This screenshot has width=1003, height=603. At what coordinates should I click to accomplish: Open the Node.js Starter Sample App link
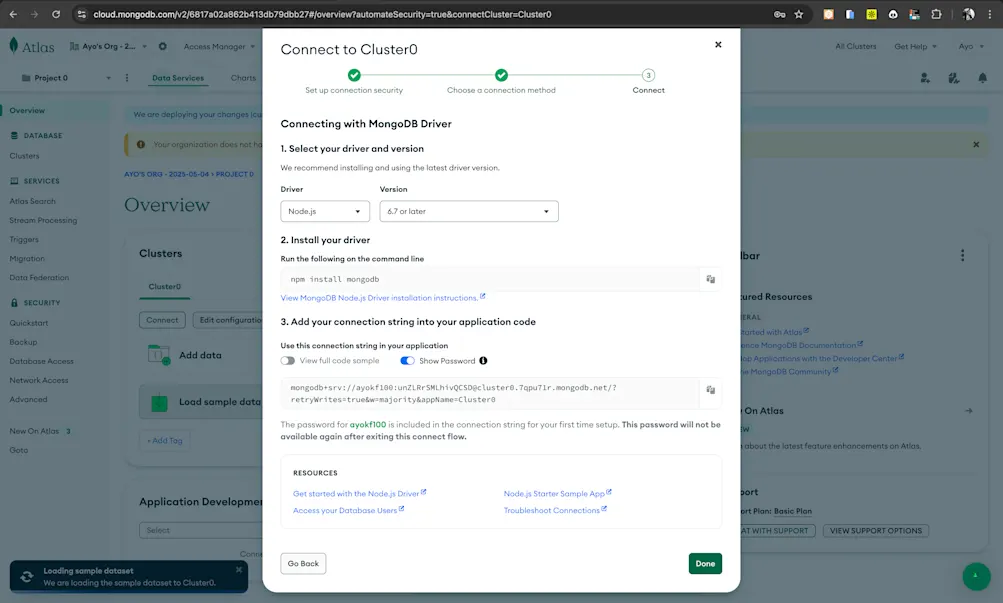(x=555, y=493)
